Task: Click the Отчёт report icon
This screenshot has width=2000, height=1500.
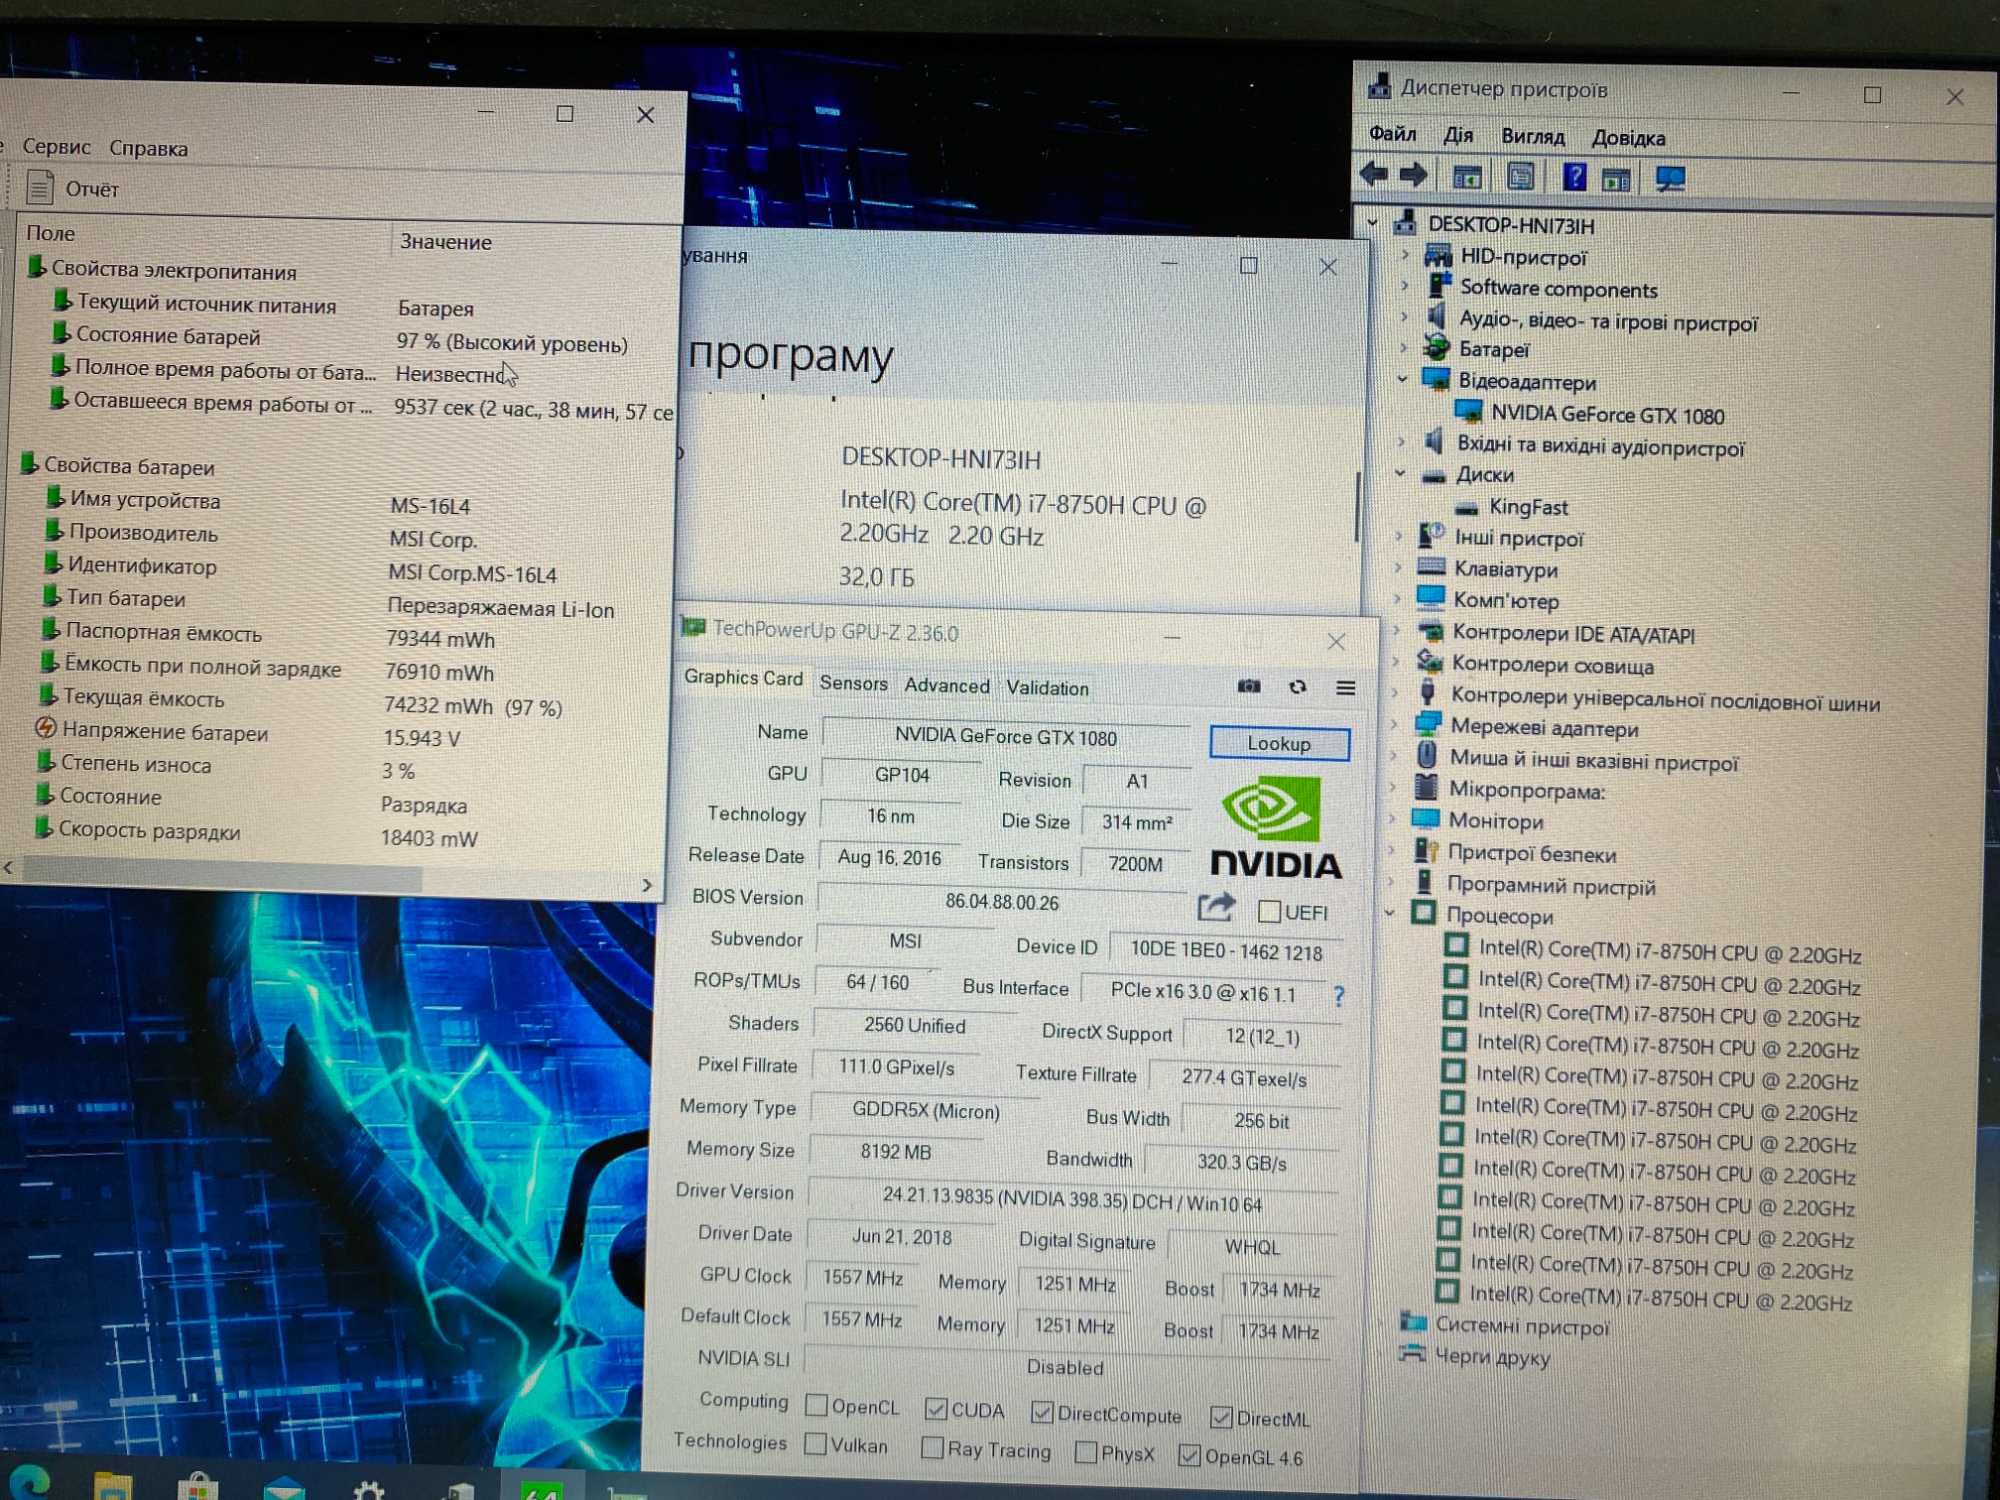Action: (x=40, y=187)
